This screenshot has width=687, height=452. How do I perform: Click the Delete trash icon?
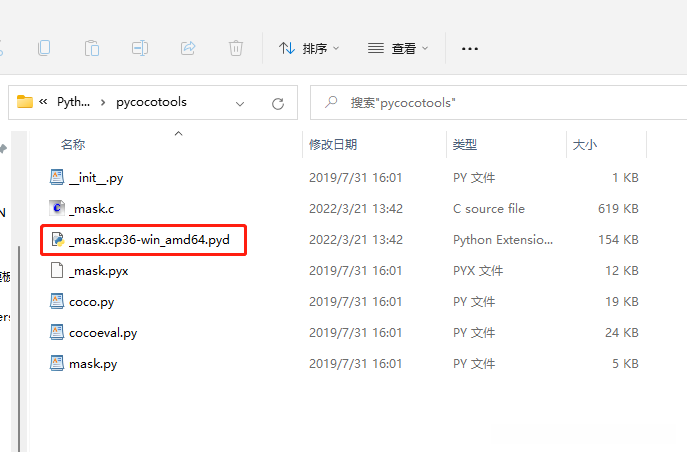(236, 48)
